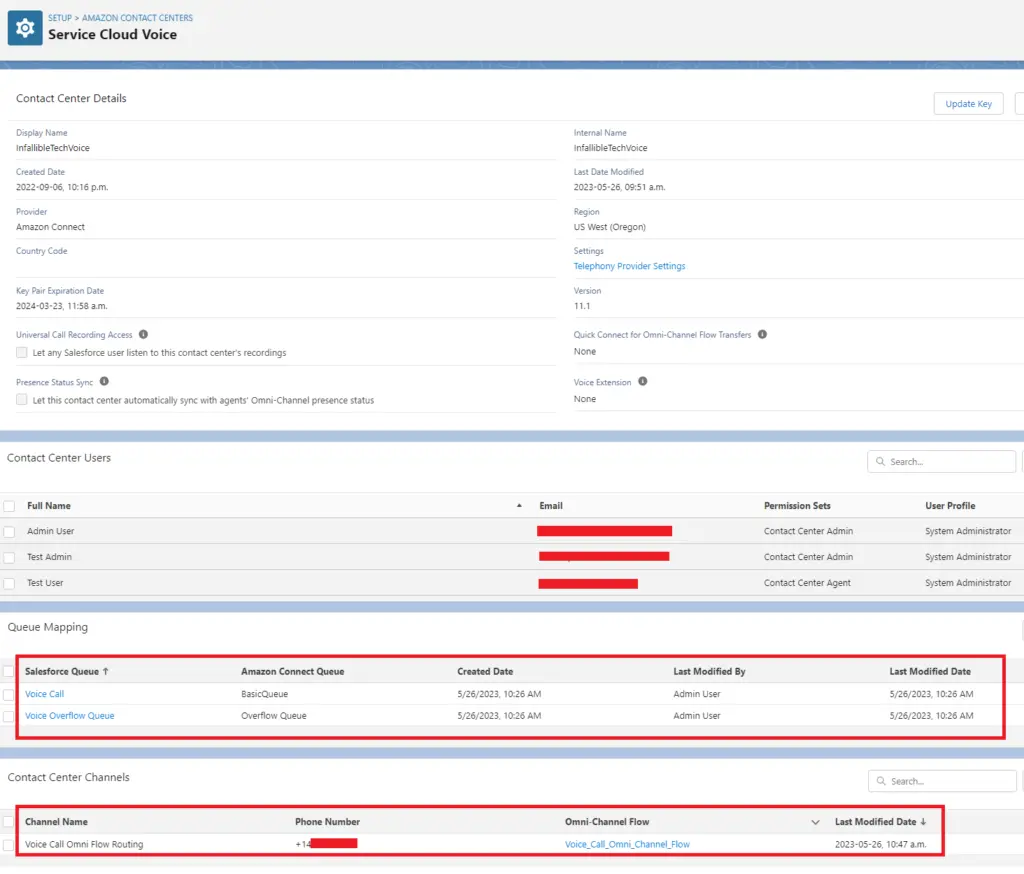Click the Contact Center Channels search field
Screen dimensions: 1024x874
click(942, 781)
